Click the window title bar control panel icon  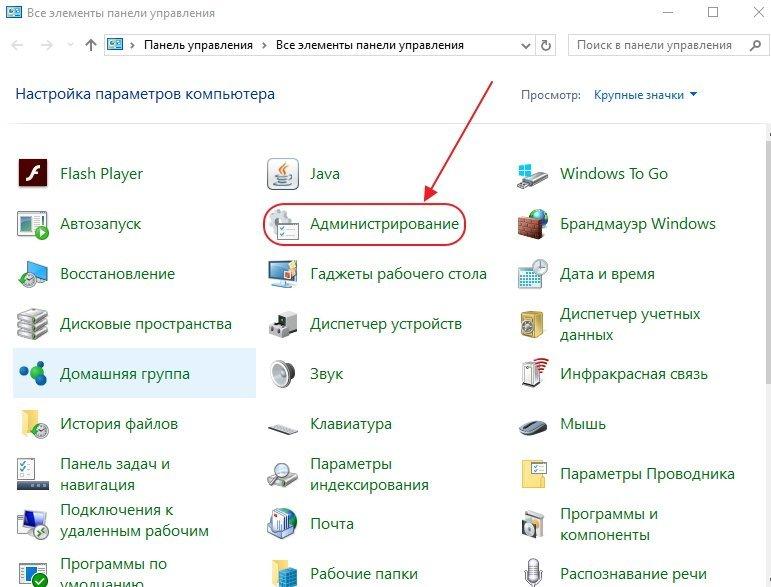pyautogui.click(x=14, y=12)
